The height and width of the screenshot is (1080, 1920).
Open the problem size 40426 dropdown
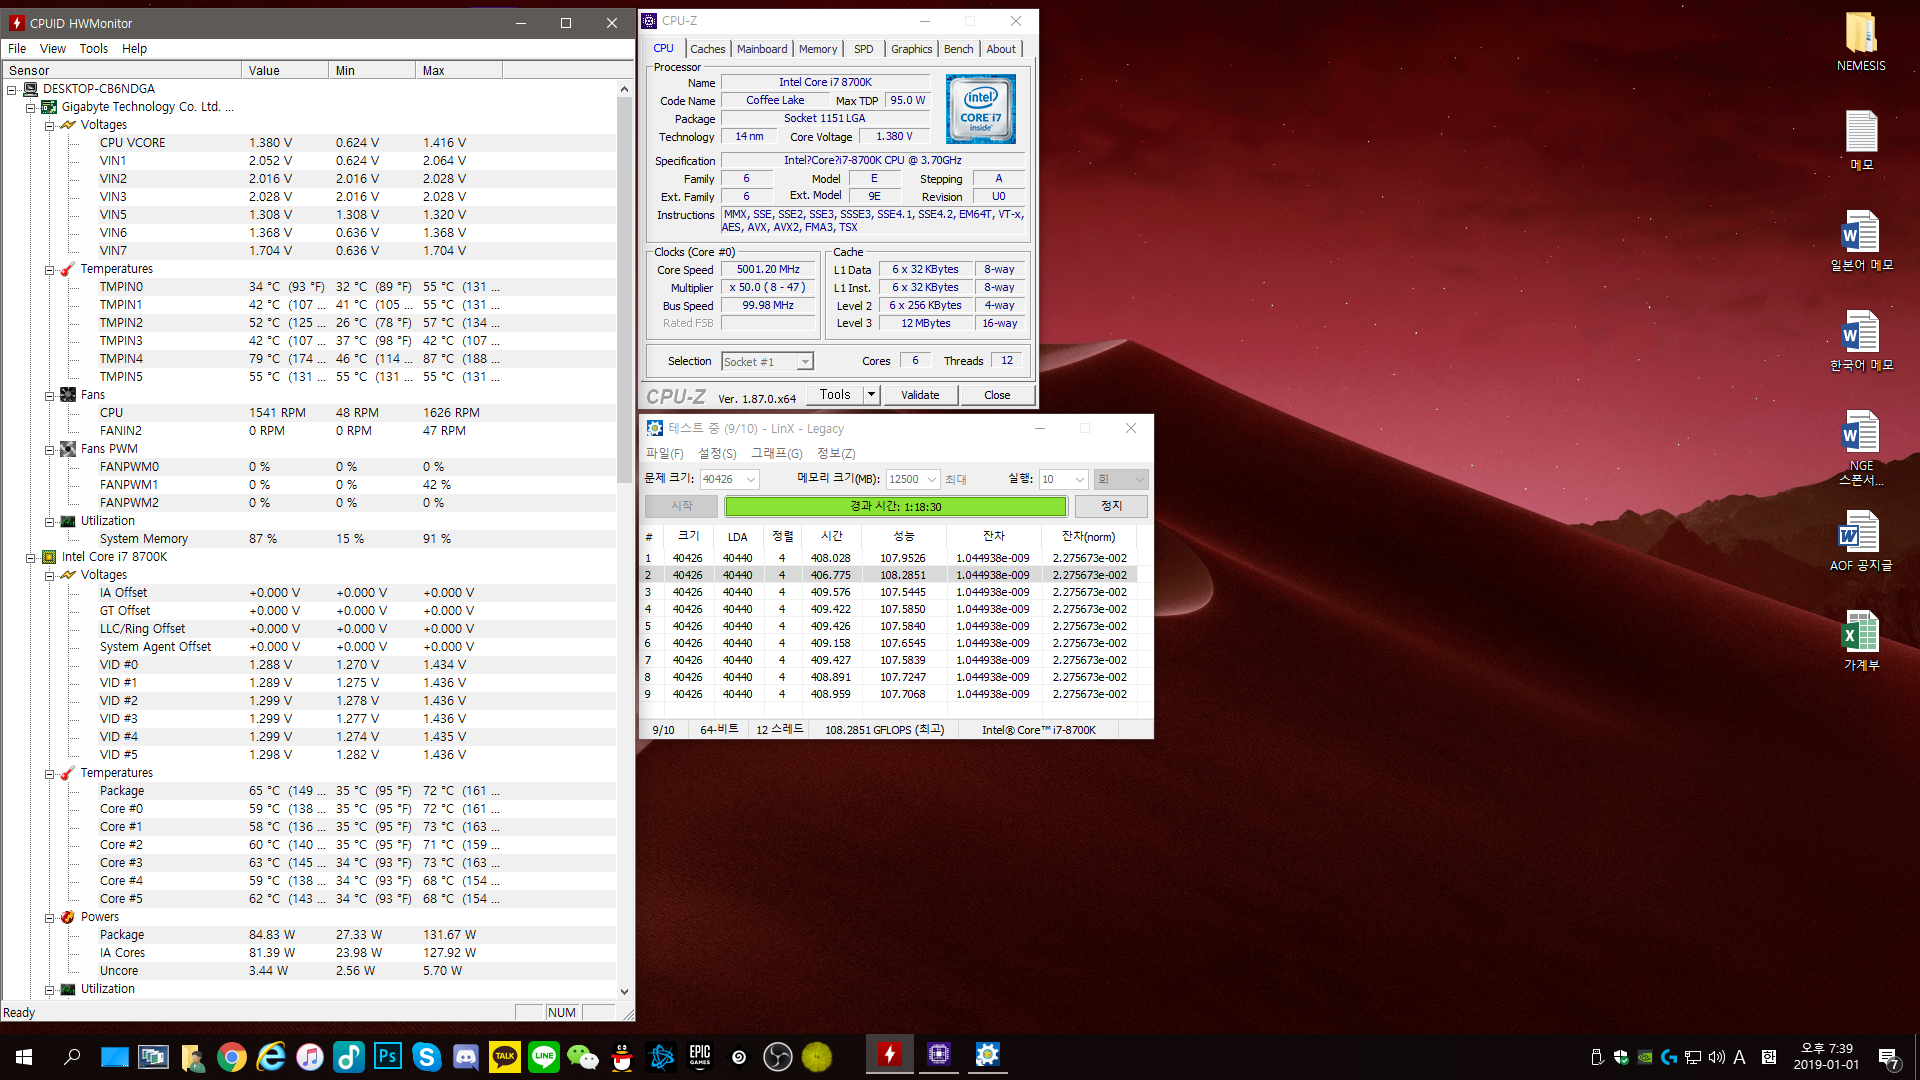[x=751, y=479]
